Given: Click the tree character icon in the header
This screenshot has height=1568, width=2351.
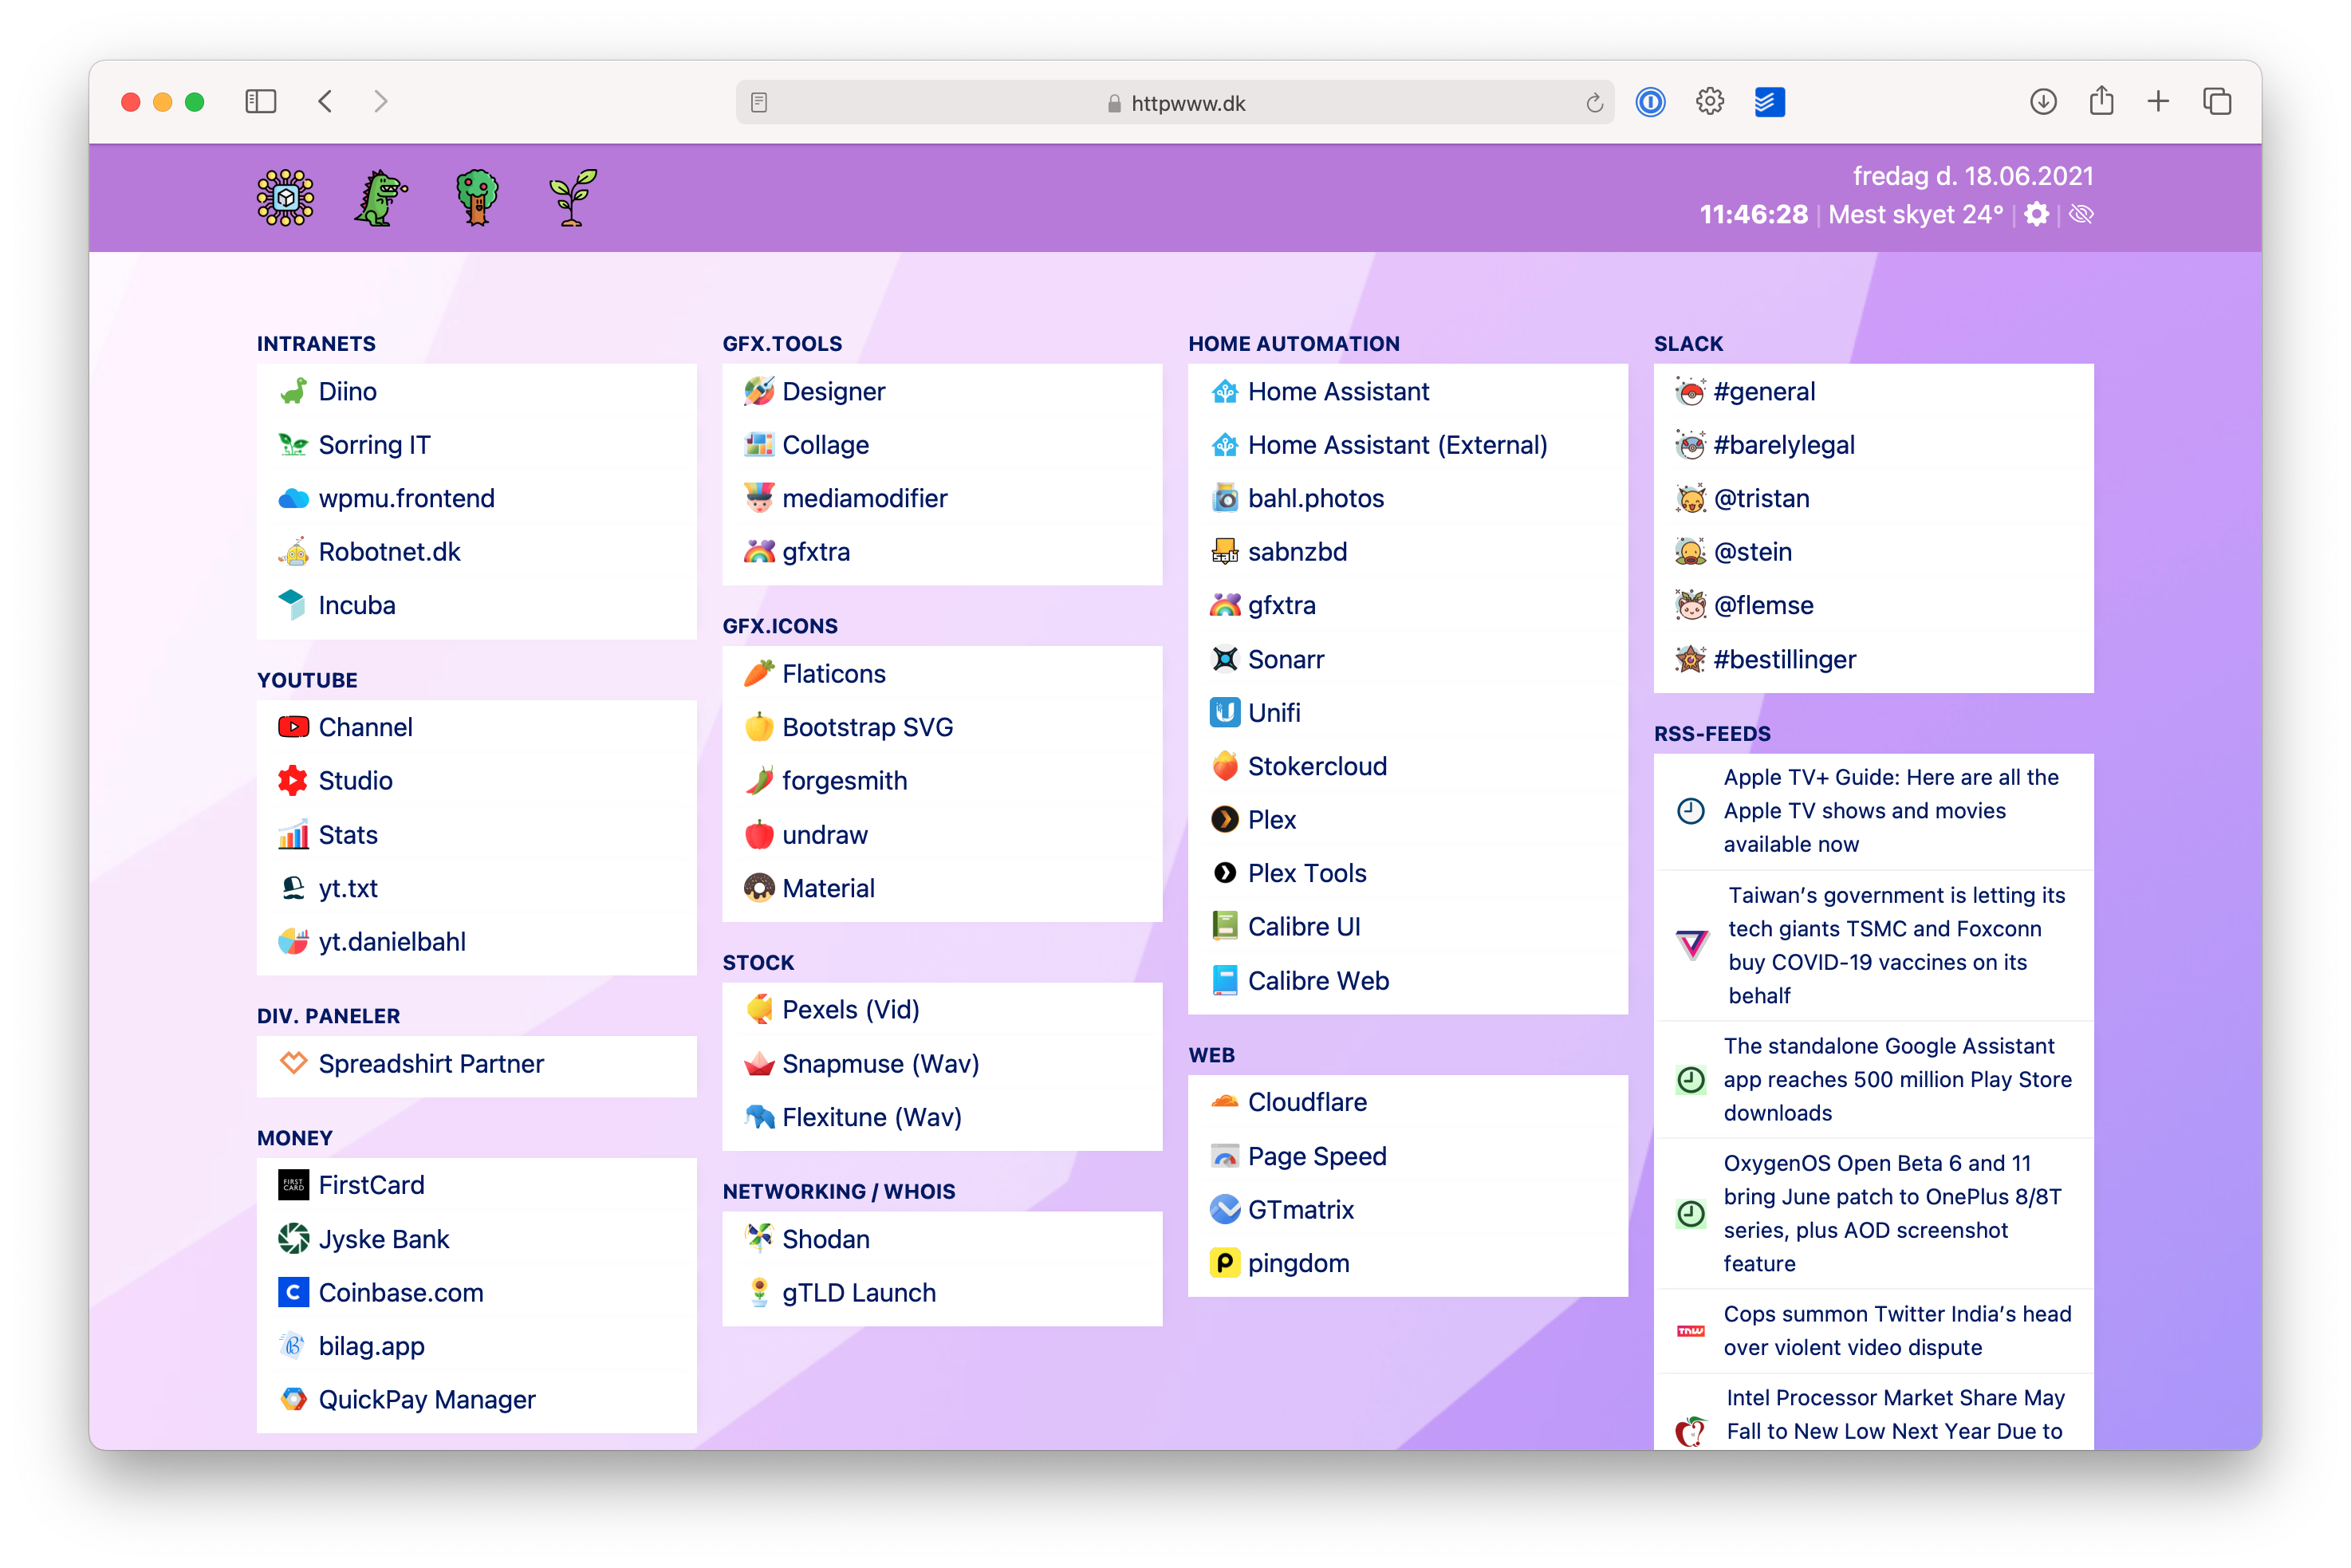Looking at the screenshot, I should [477, 198].
